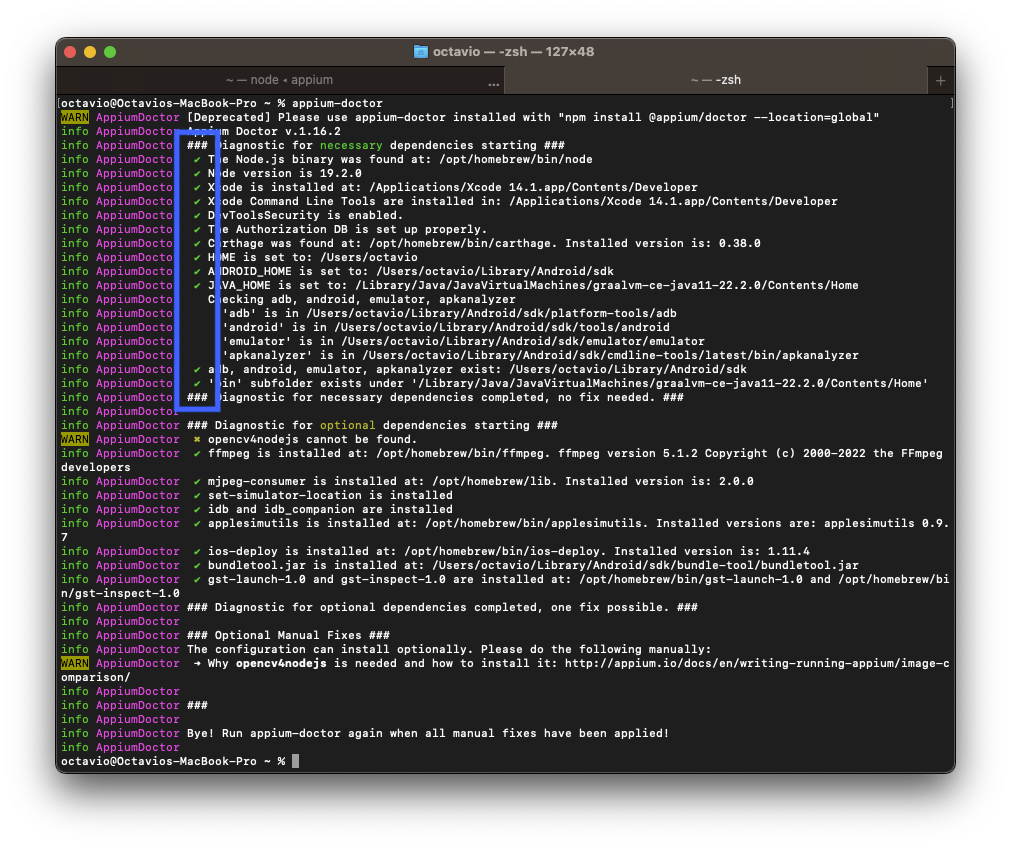Click the green check beside ffmpeg line

click(x=197, y=454)
